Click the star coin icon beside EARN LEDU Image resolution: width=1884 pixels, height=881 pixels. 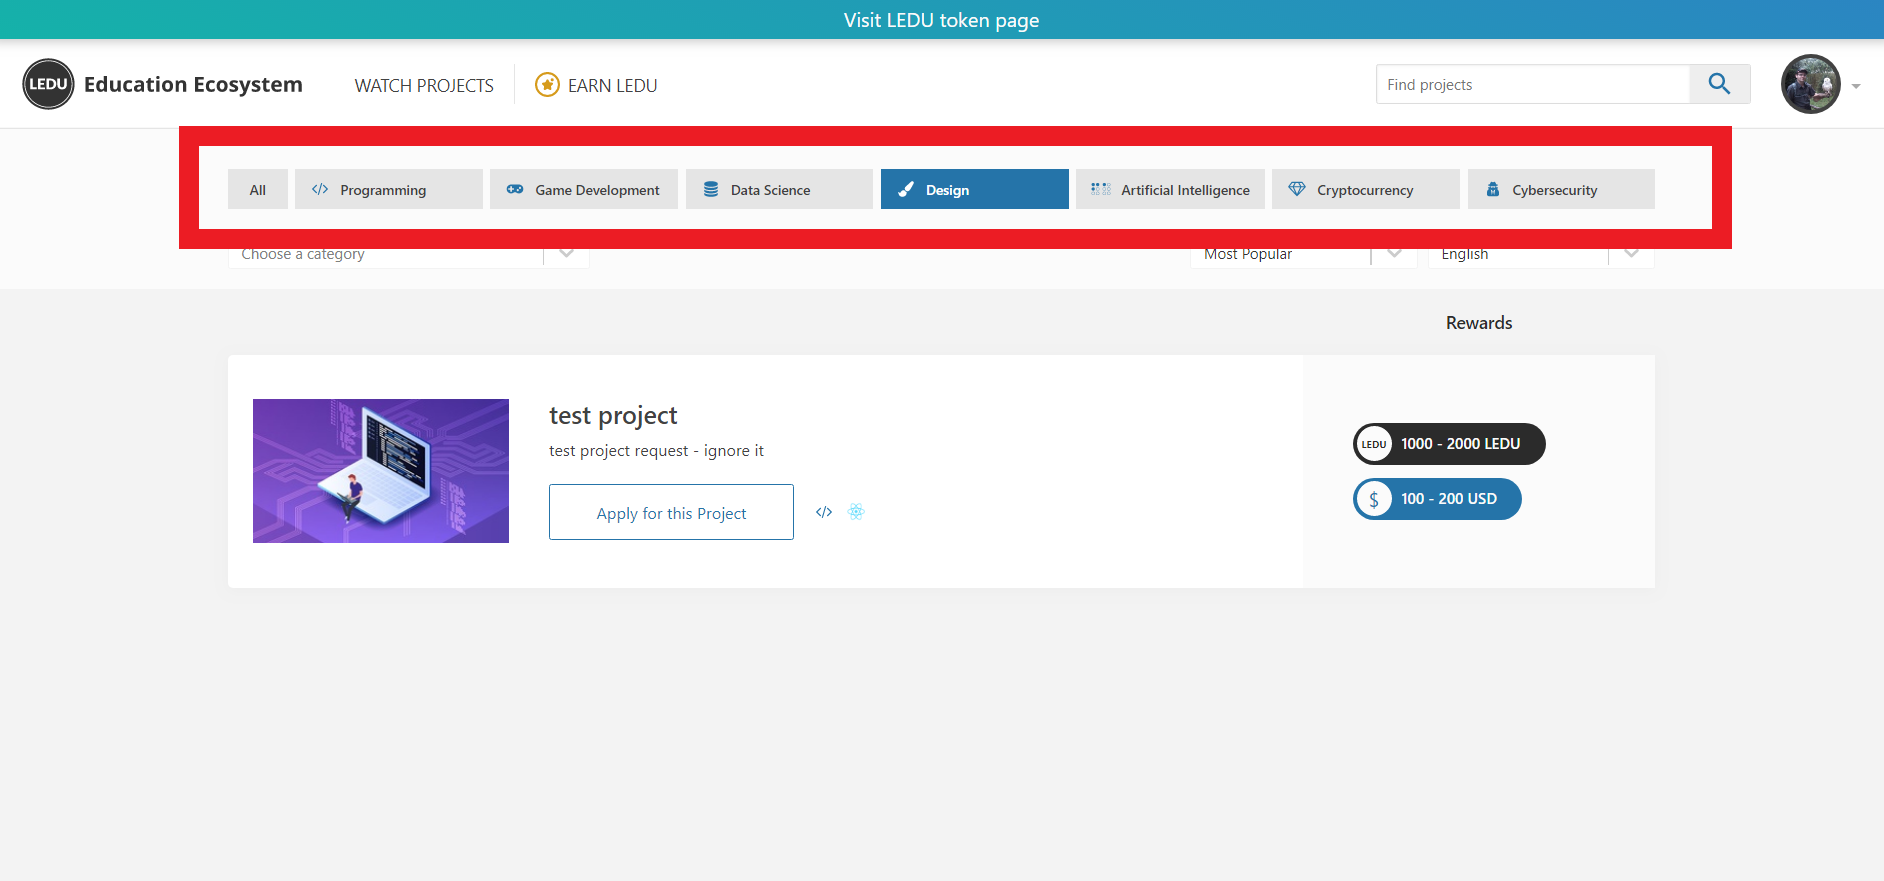point(547,85)
